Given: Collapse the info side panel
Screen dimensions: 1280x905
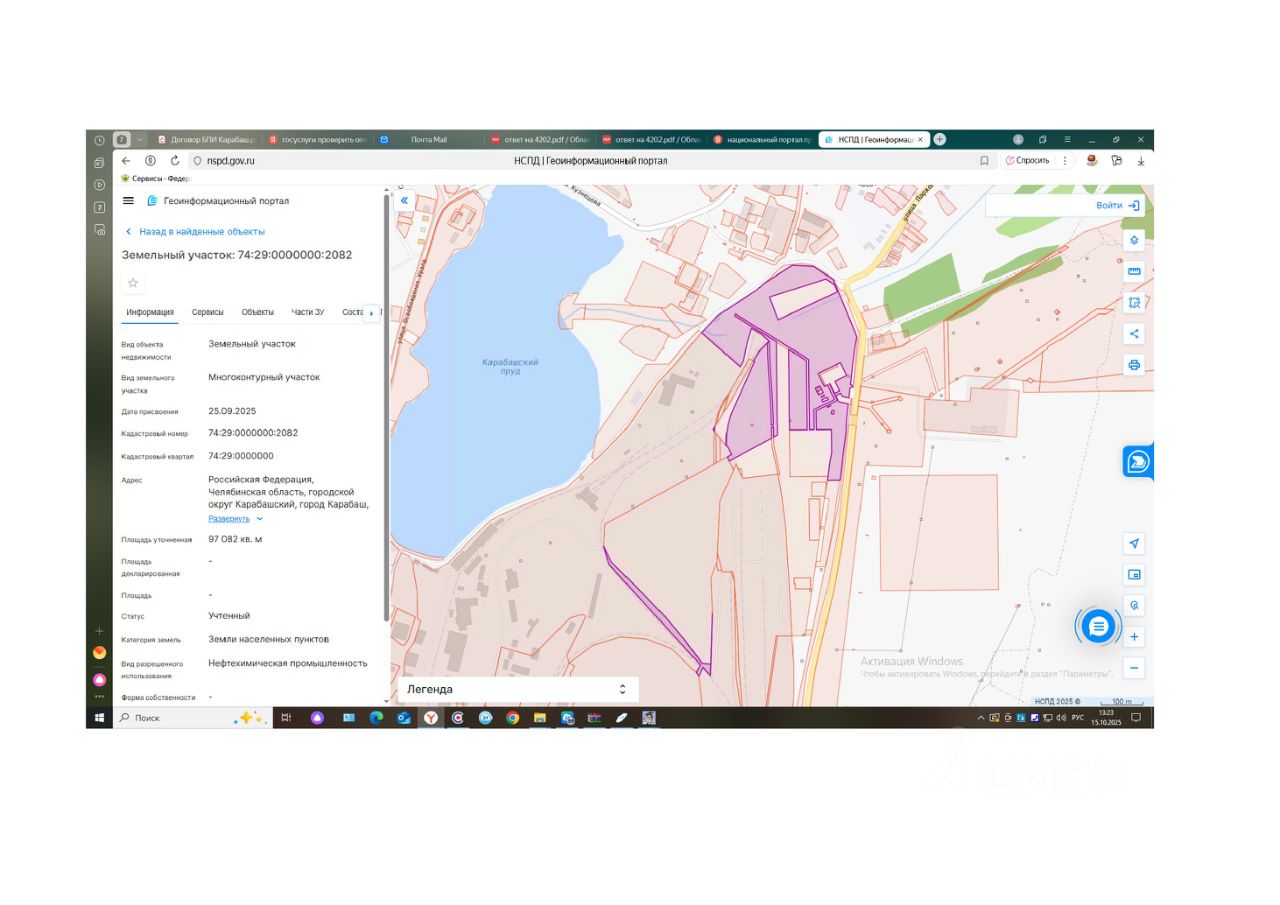Looking at the screenshot, I should [404, 200].
